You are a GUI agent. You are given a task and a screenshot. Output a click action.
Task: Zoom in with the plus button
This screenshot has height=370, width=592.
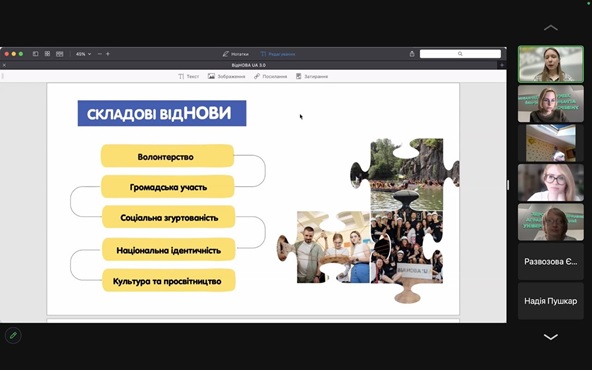coord(108,54)
